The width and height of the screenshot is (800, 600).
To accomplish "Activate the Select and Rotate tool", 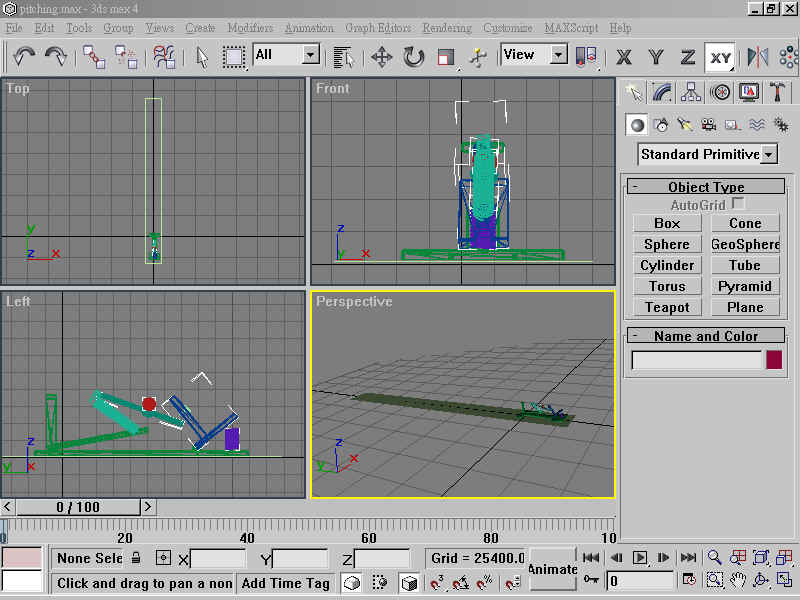I will (413, 57).
